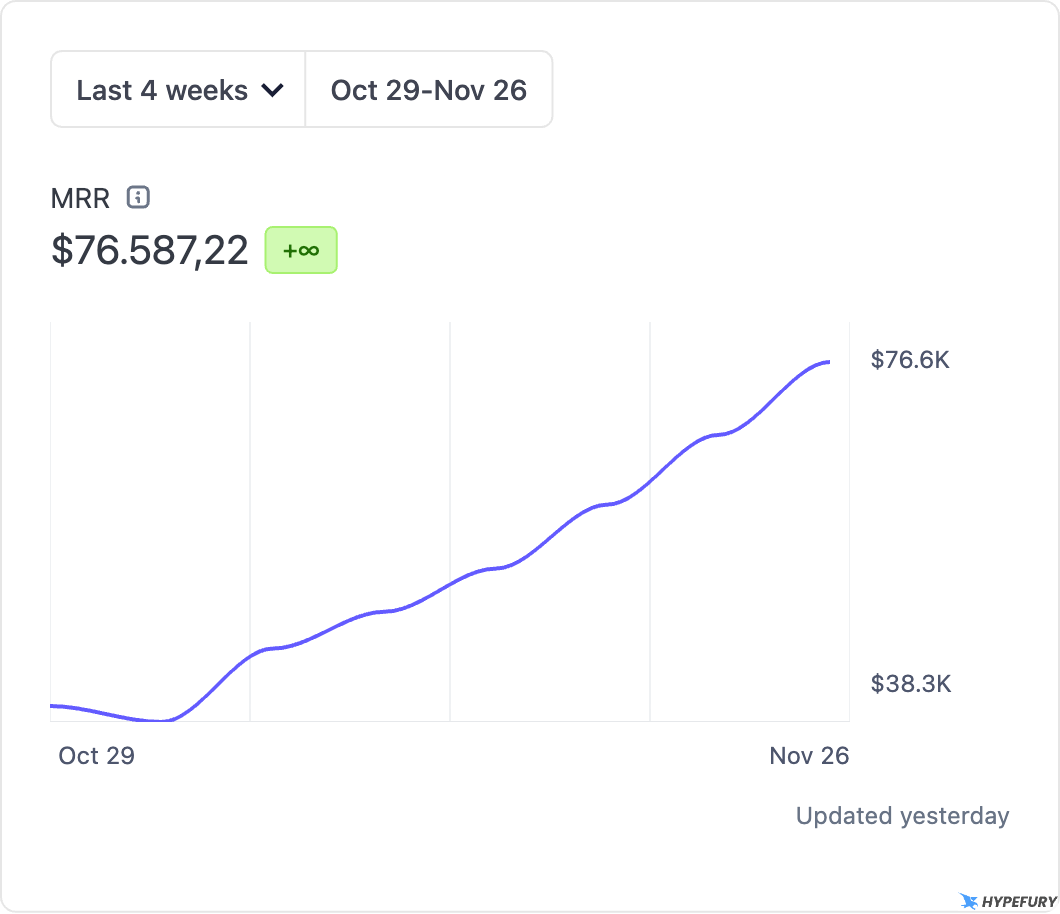Click the MRR metric label
Image resolution: width=1060 pixels, height=914 pixels.
click(80, 197)
